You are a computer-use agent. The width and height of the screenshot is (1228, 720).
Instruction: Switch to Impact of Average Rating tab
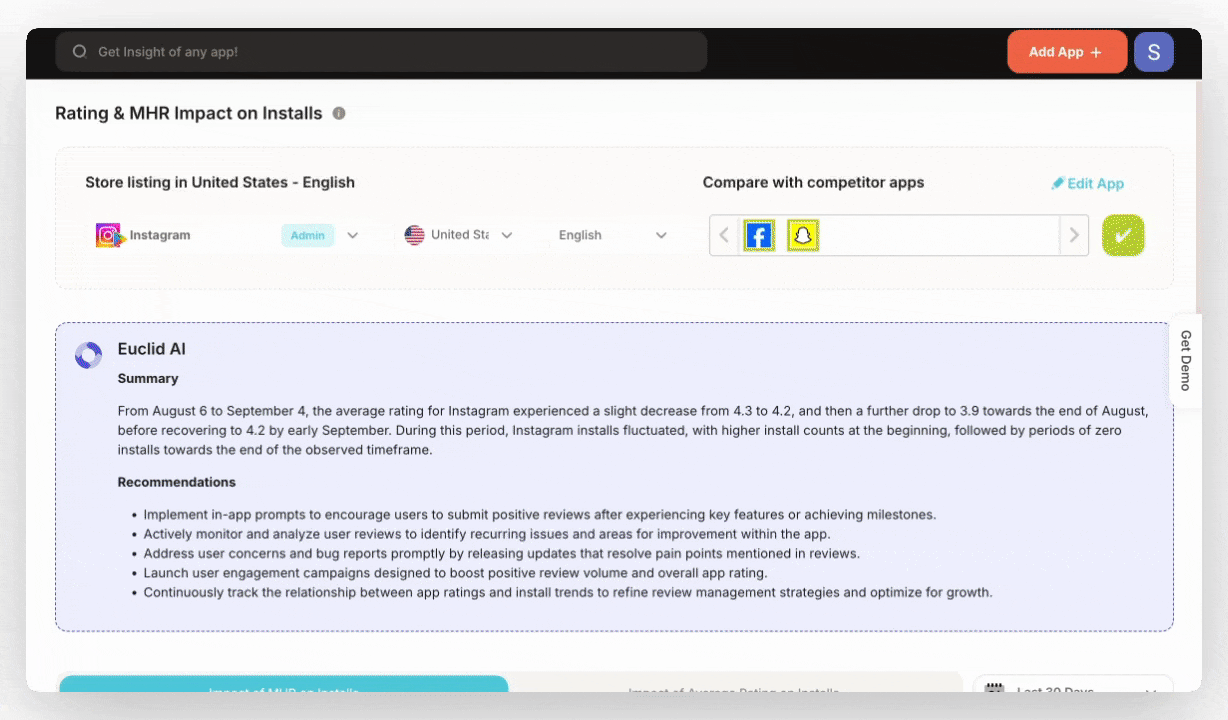(733, 686)
